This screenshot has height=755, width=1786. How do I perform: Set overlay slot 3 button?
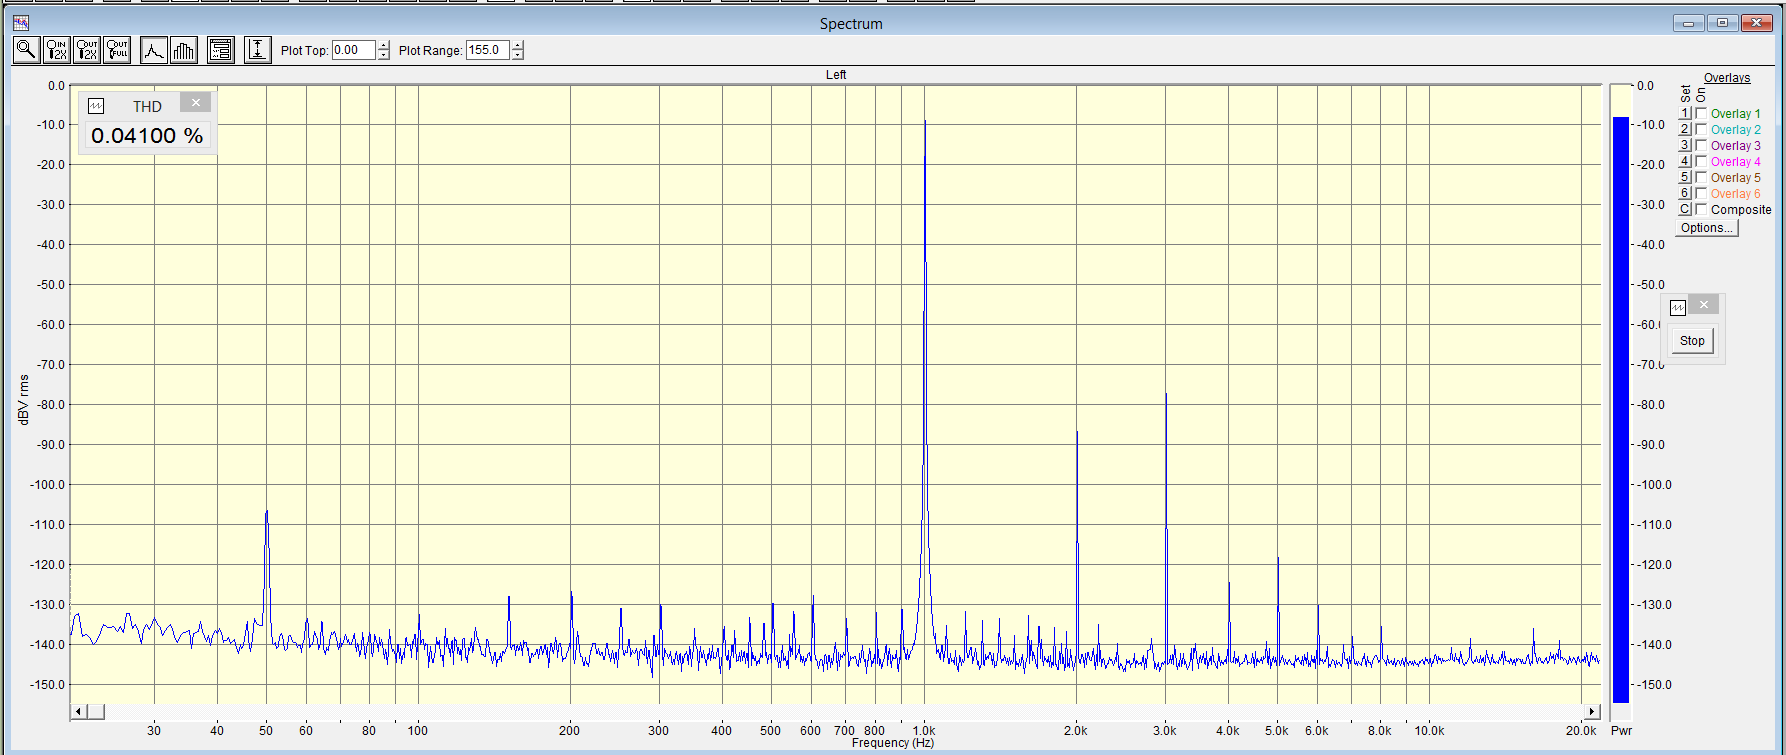click(x=1685, y=145)
